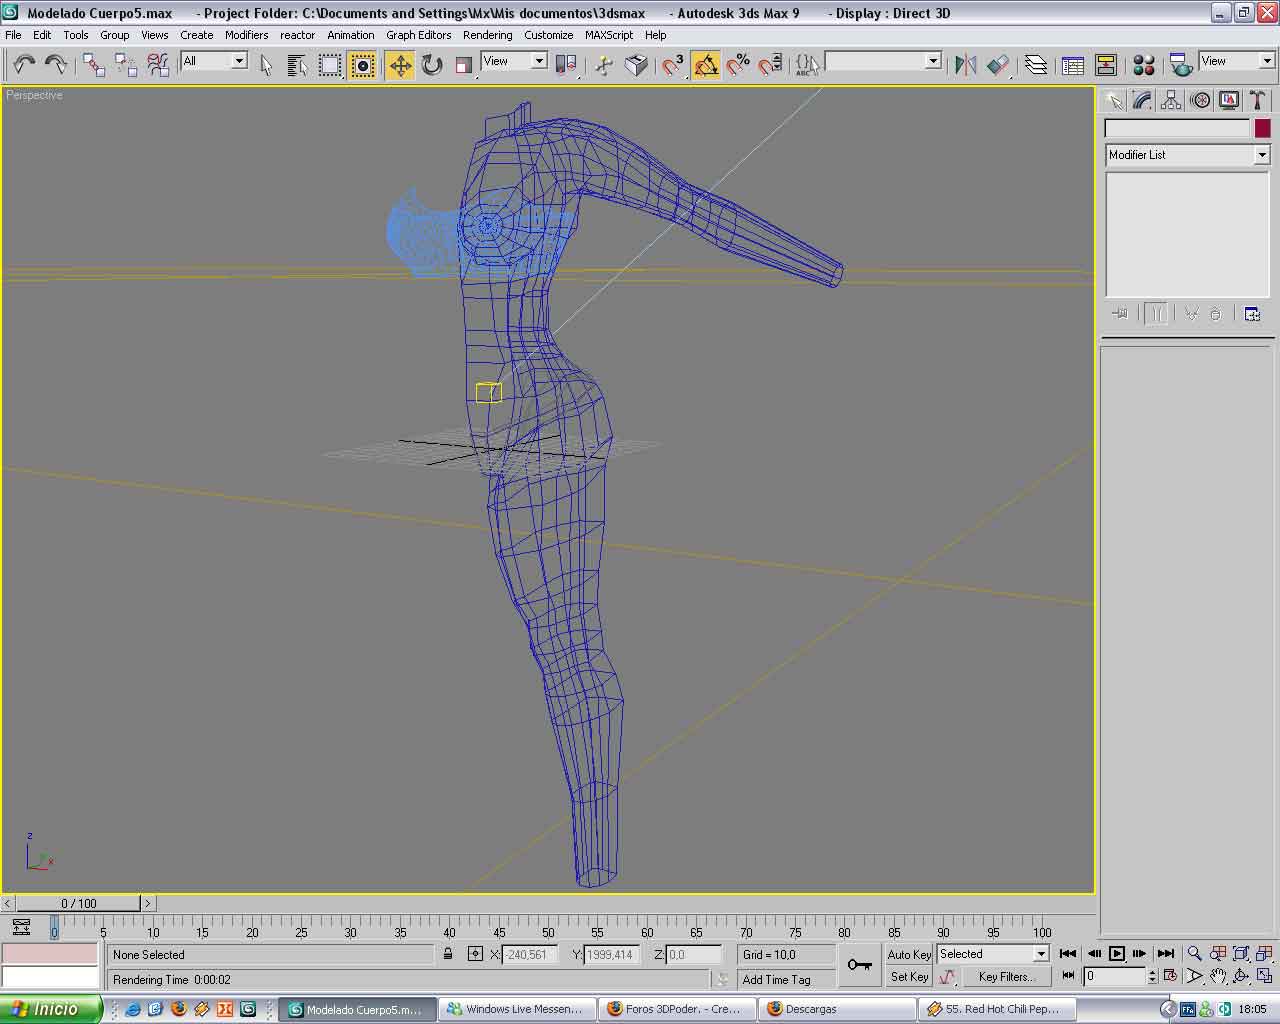Screen dimensions: 1280x1024
Task: Select the Select and Rotate tool
Action: [432, 66]
